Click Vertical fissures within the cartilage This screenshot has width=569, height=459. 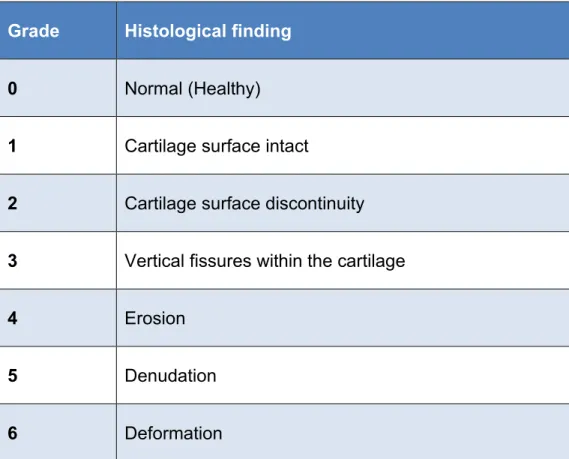click(x=265, y=261)
